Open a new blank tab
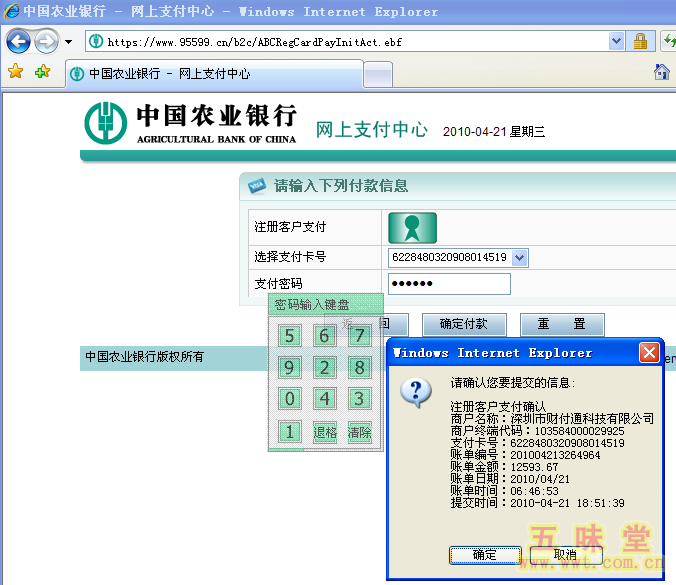676x585 pixels. pyautogui.click(x=377, y=74)
